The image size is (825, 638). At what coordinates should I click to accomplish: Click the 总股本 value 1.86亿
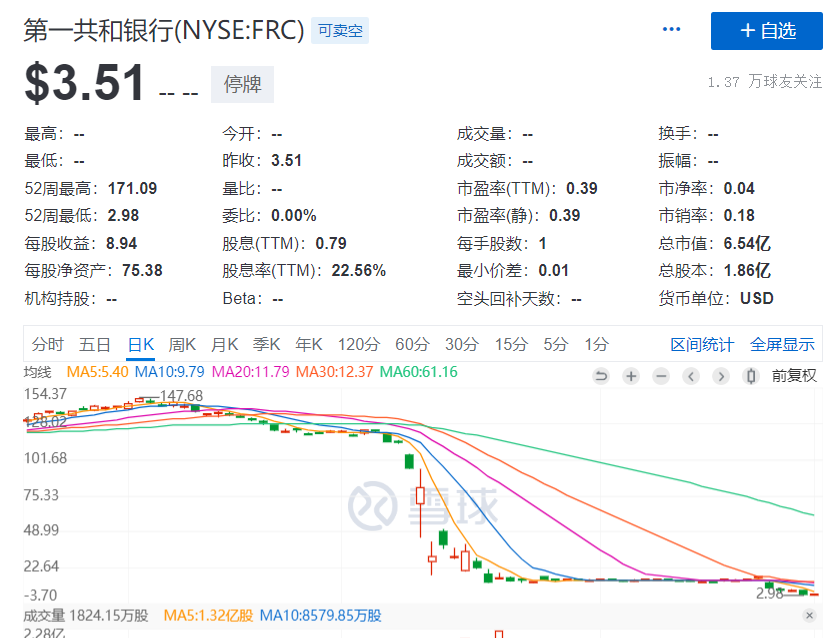(747, 270)
